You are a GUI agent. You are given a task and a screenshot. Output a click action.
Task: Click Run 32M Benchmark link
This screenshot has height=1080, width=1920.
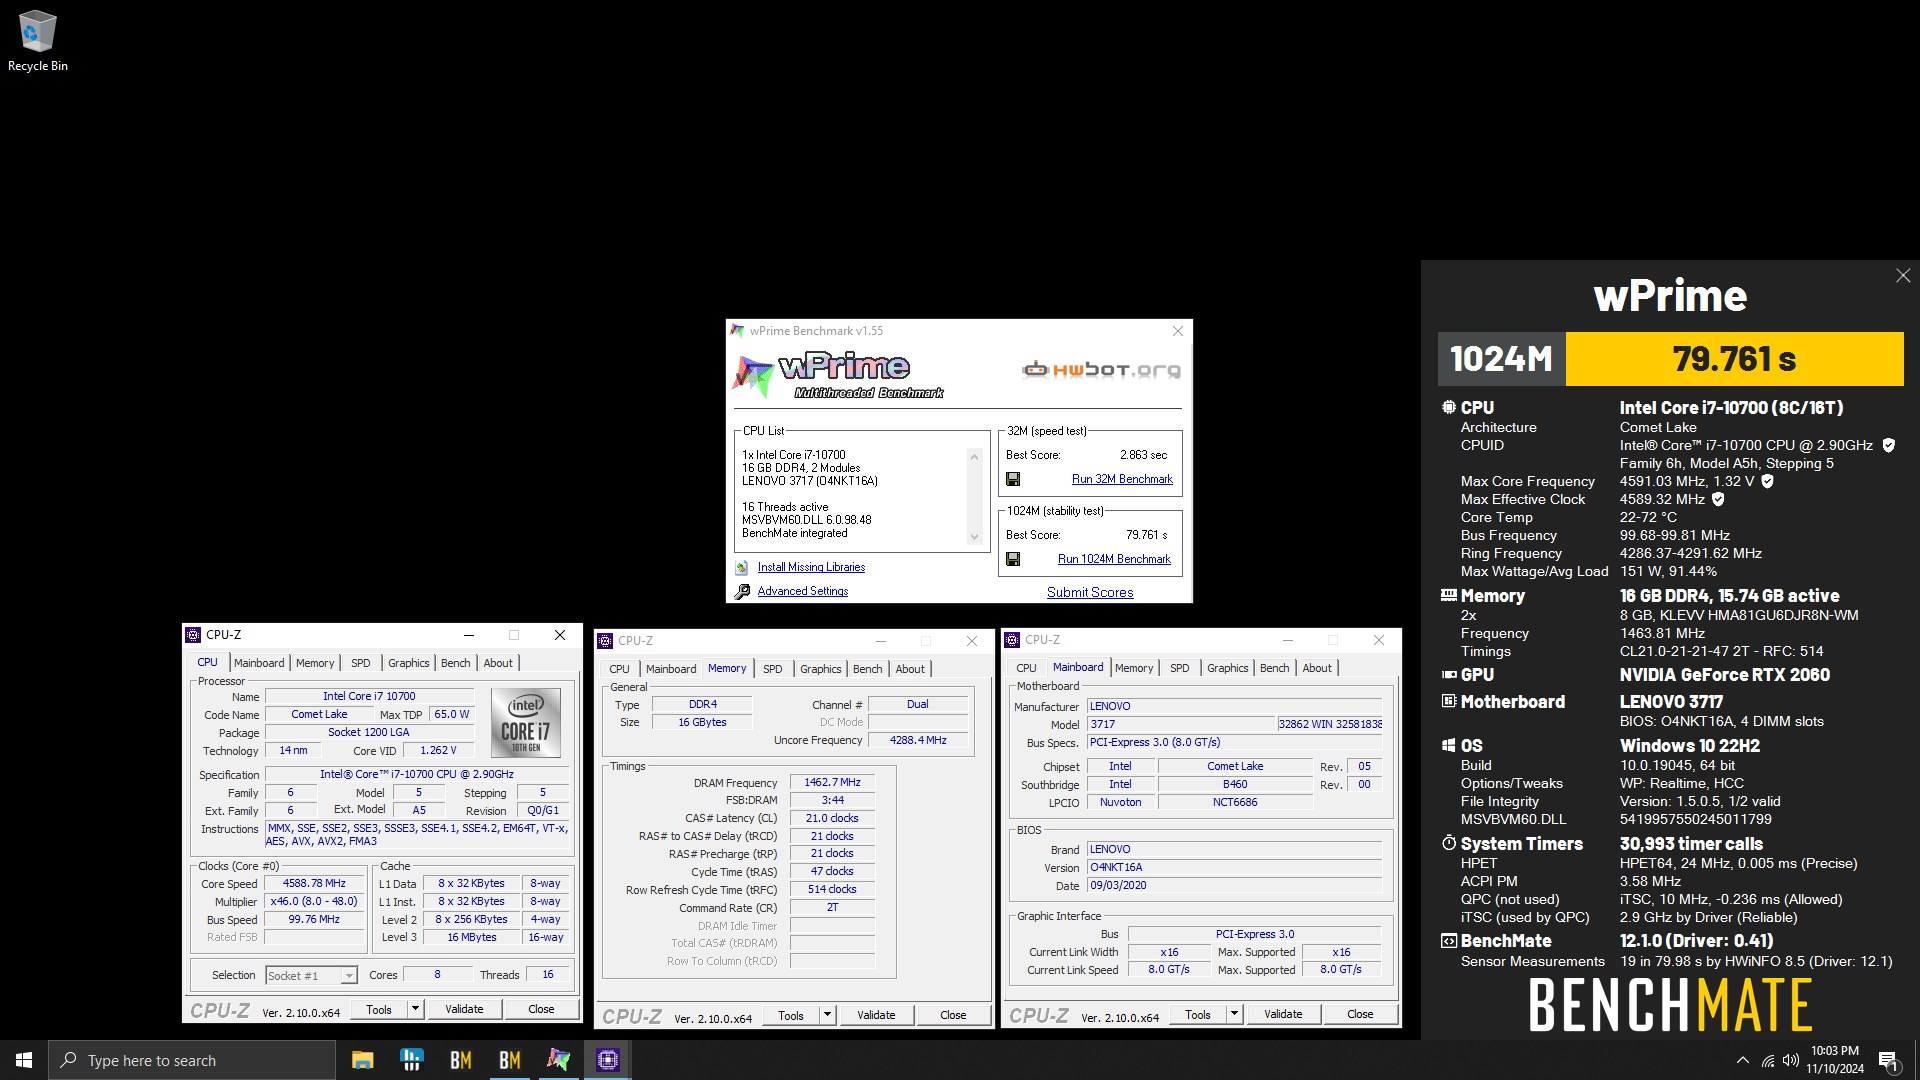tap(1122, 479)
